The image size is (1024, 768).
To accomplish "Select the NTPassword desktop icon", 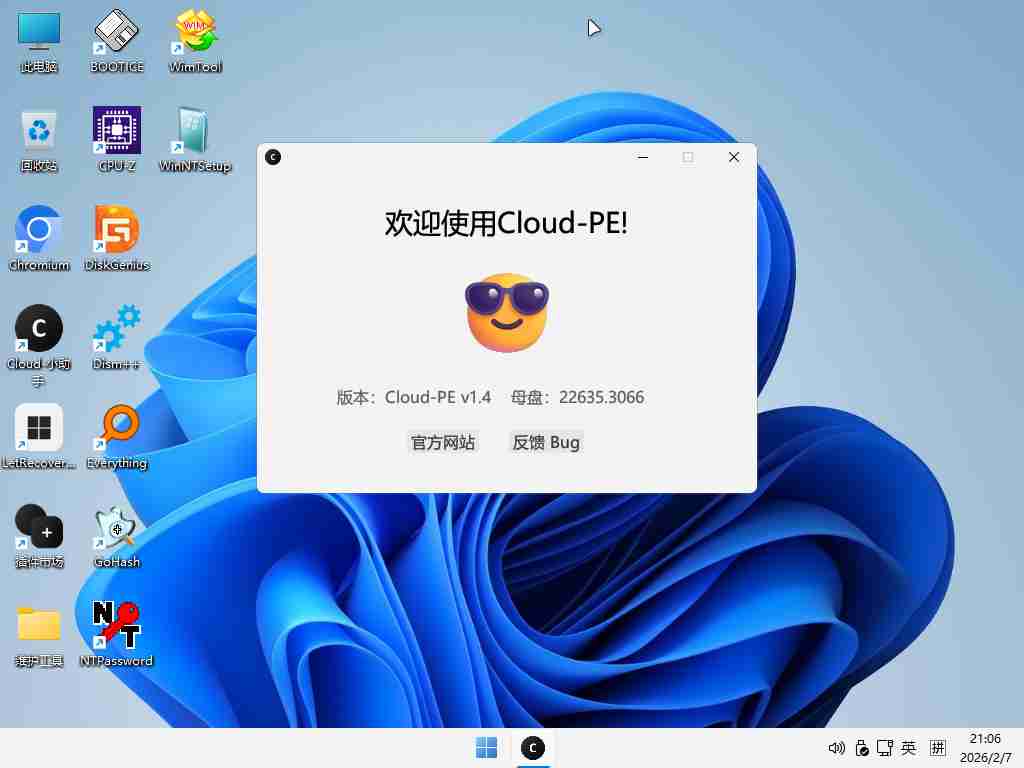I will pyautogui.click(x=117, y=625).
